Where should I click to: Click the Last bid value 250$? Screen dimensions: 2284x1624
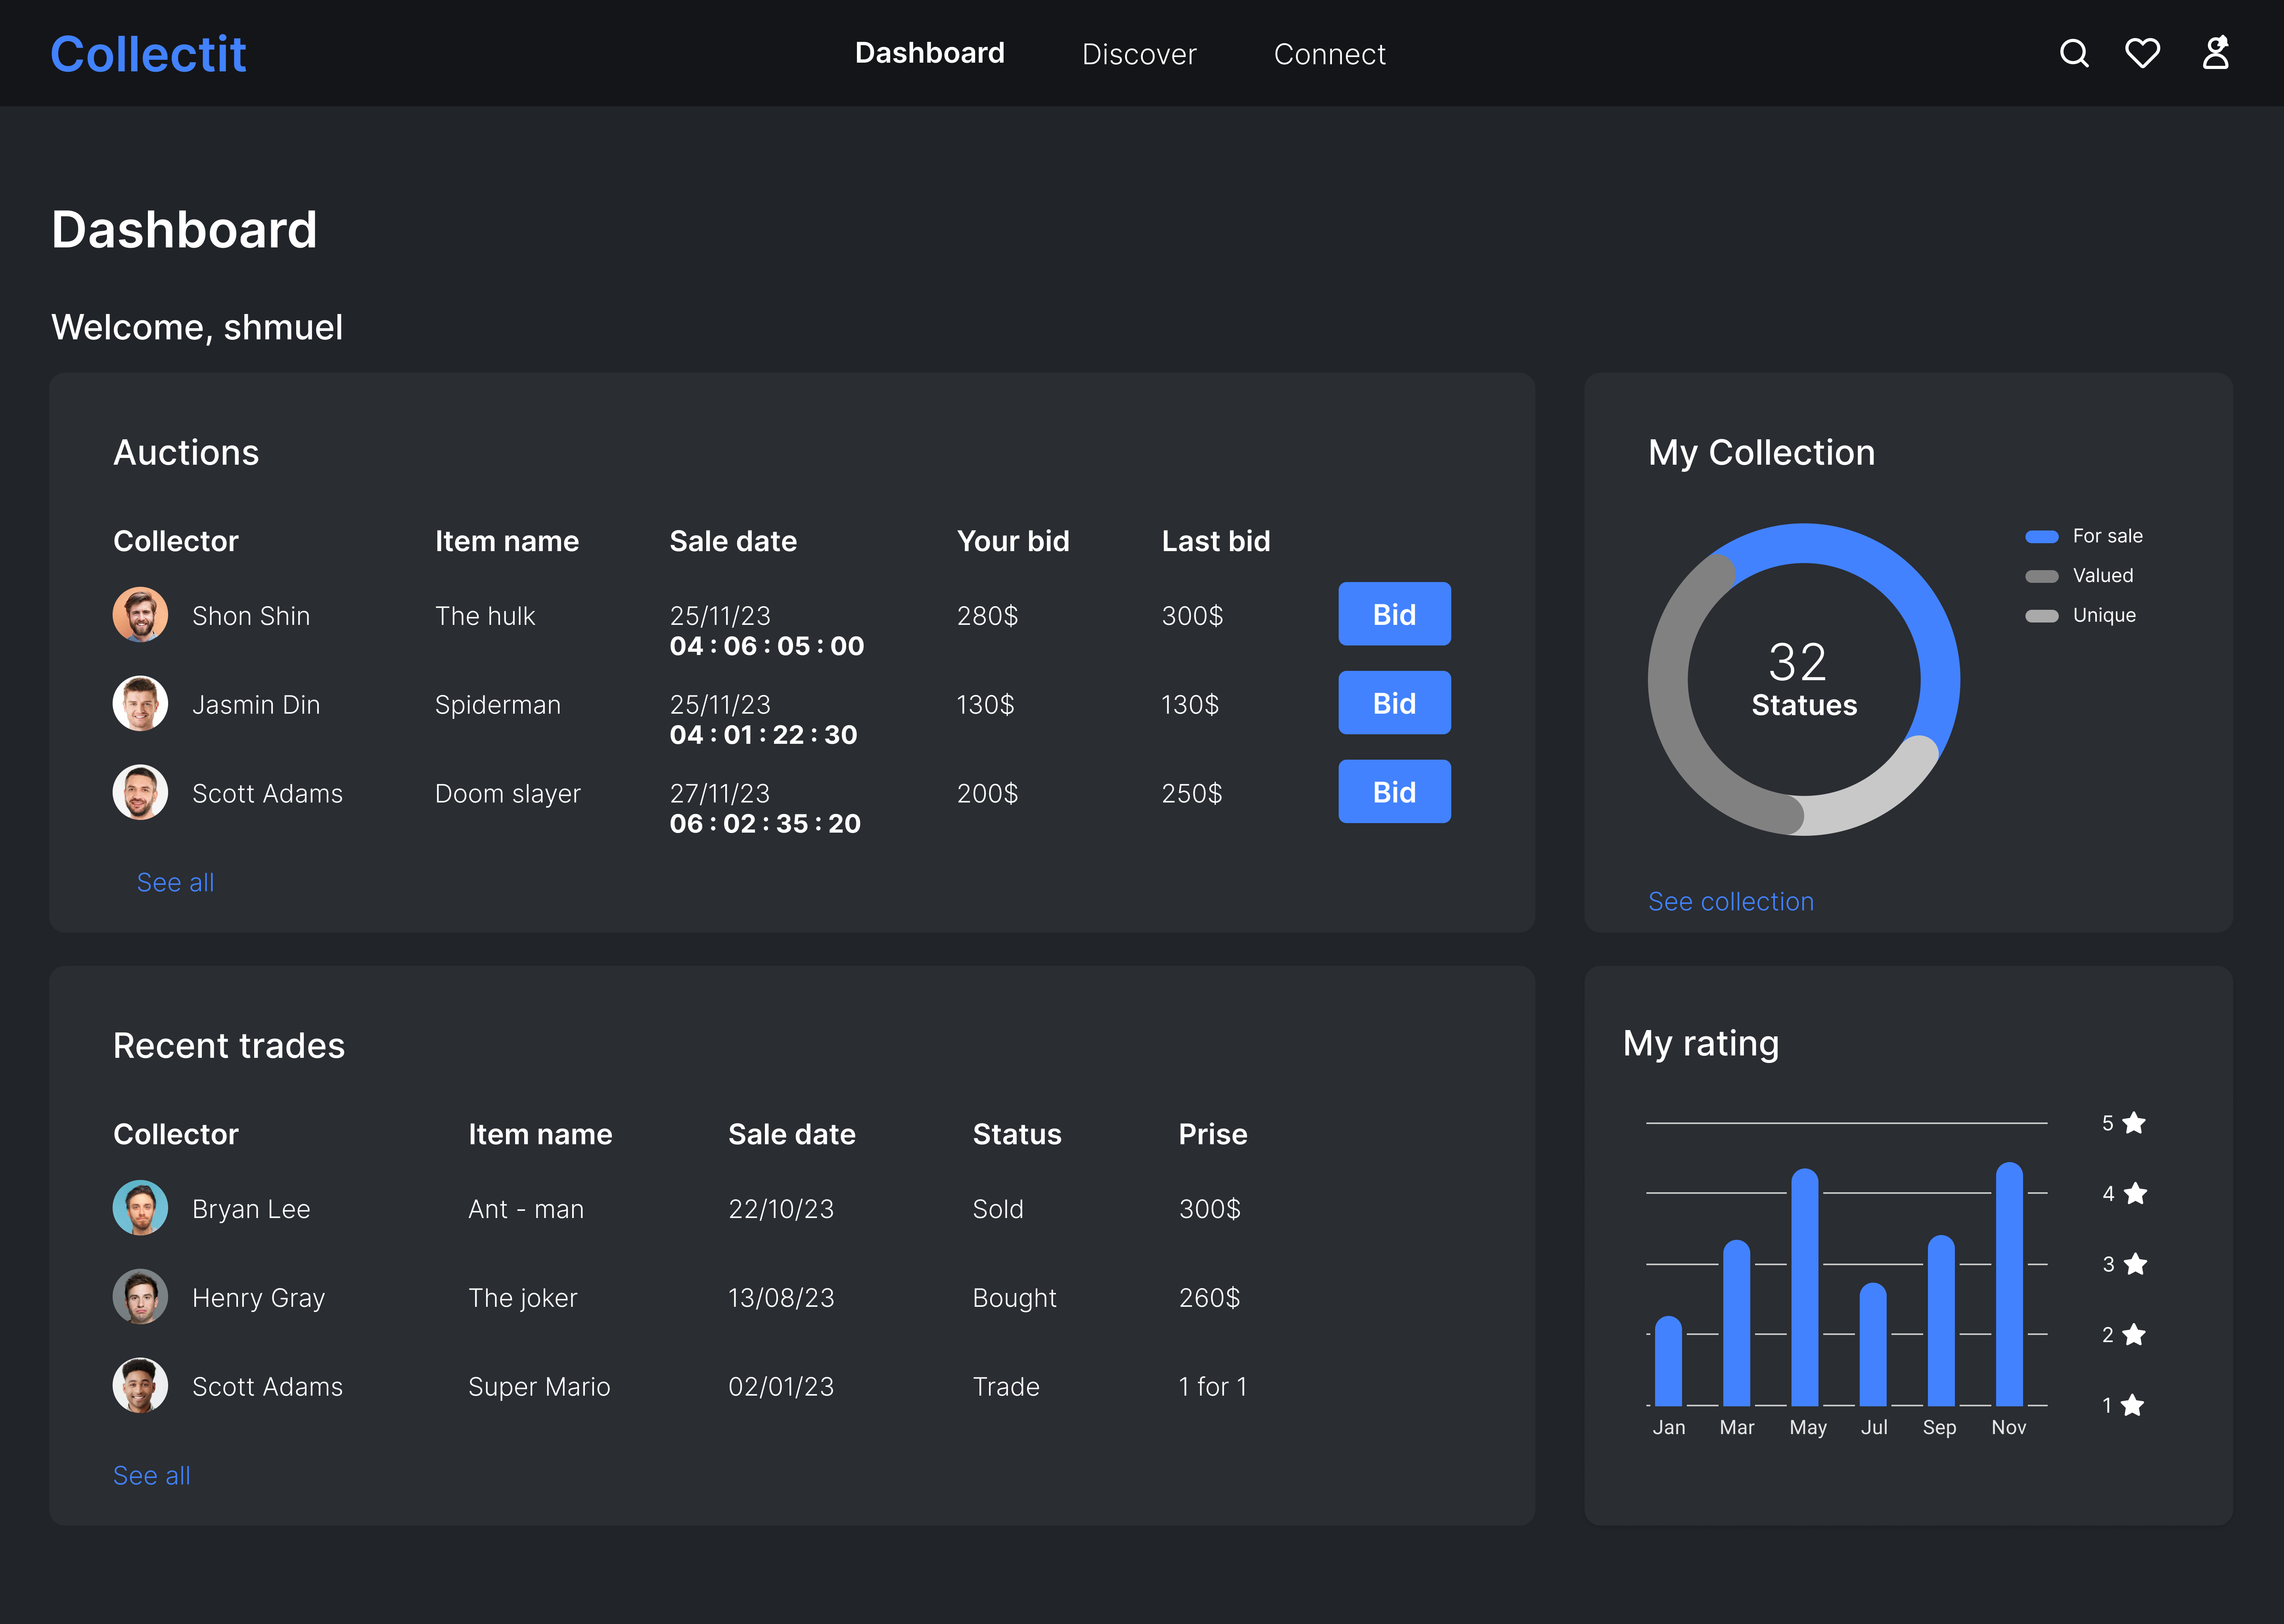point(1192,794)
